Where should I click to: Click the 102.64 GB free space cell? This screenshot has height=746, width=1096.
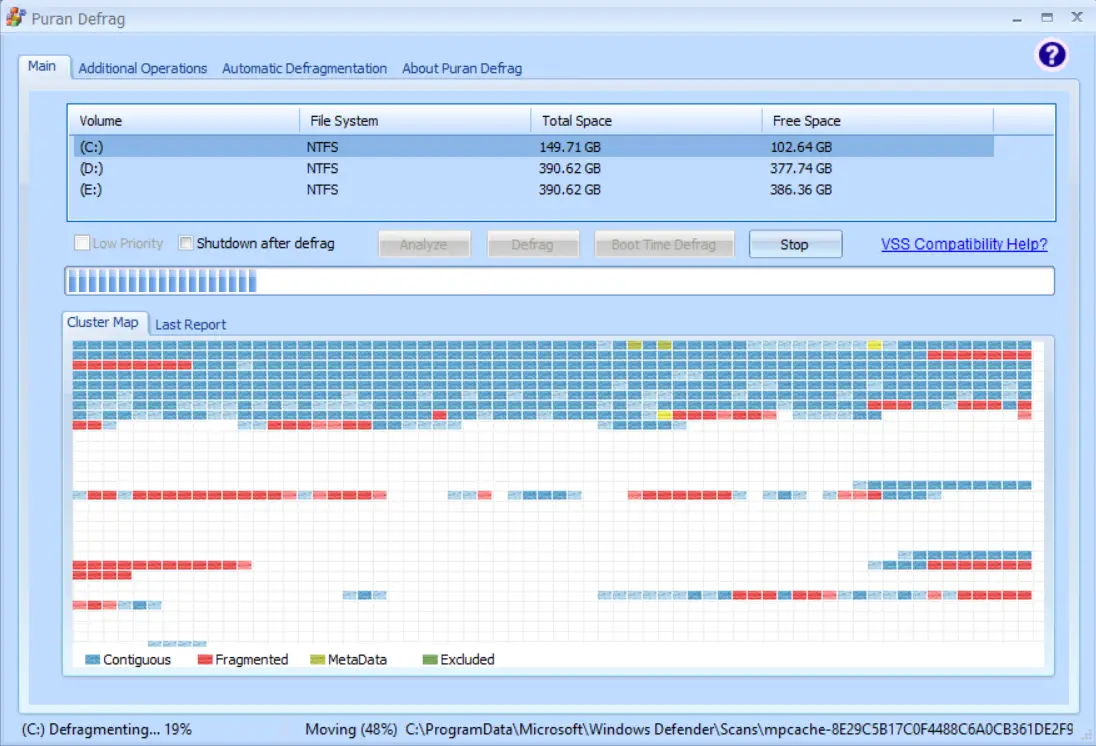pyautogui.click(x=801, y=147)
